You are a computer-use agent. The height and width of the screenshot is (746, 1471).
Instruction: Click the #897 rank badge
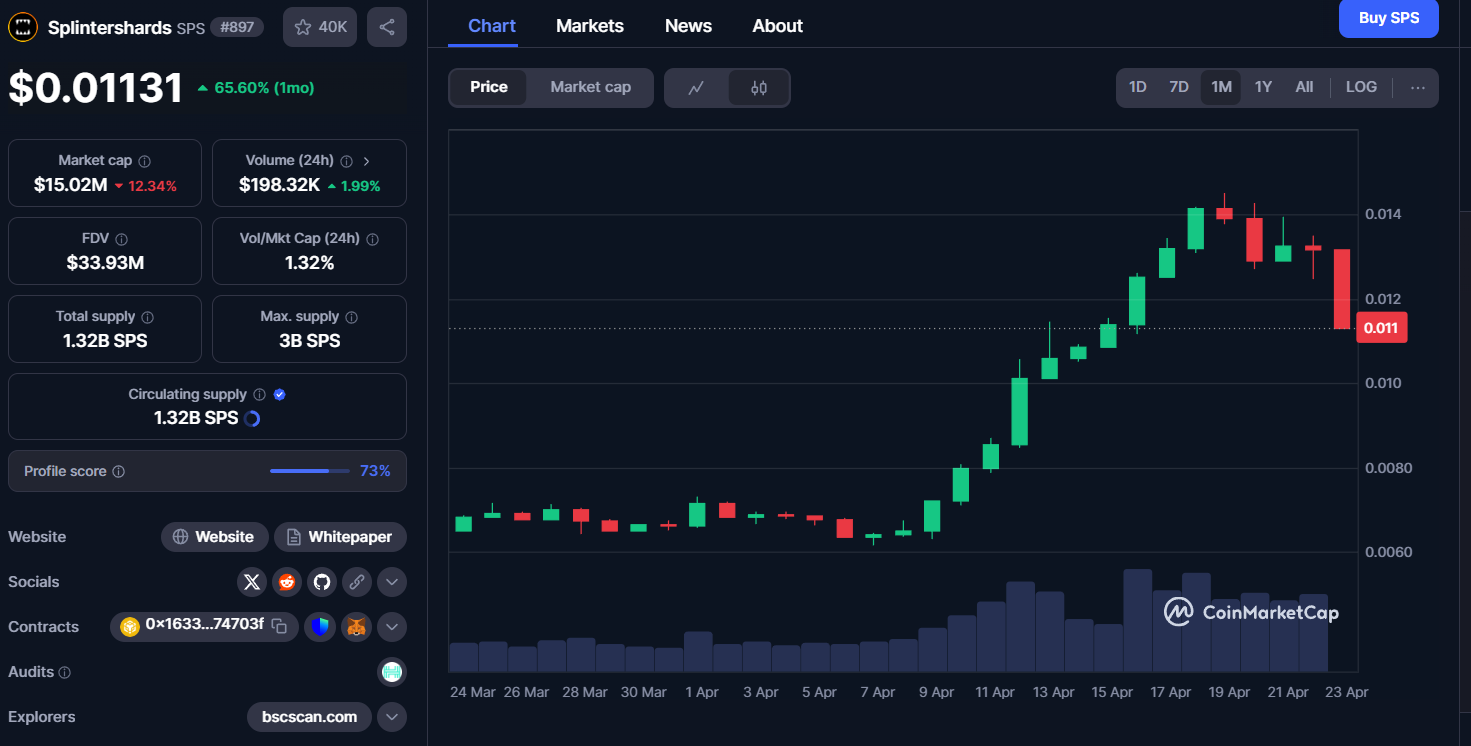237,27
